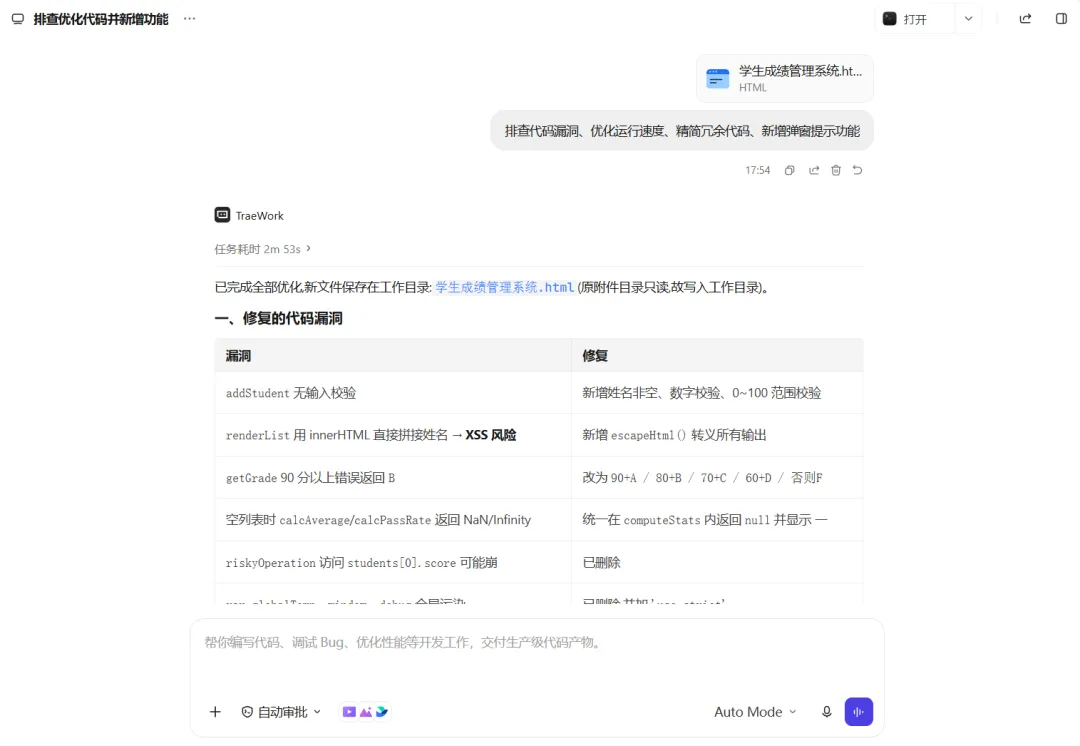Click the 改为 90+A / 80+B cell

[717, 477]
